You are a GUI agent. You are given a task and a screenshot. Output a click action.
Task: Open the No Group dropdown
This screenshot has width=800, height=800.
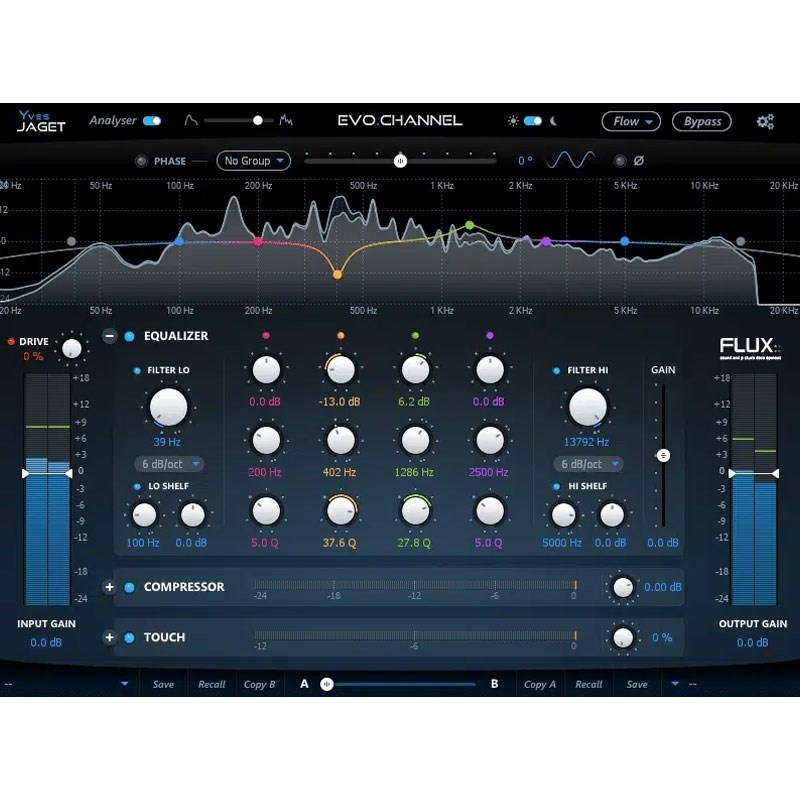[254, 161]
